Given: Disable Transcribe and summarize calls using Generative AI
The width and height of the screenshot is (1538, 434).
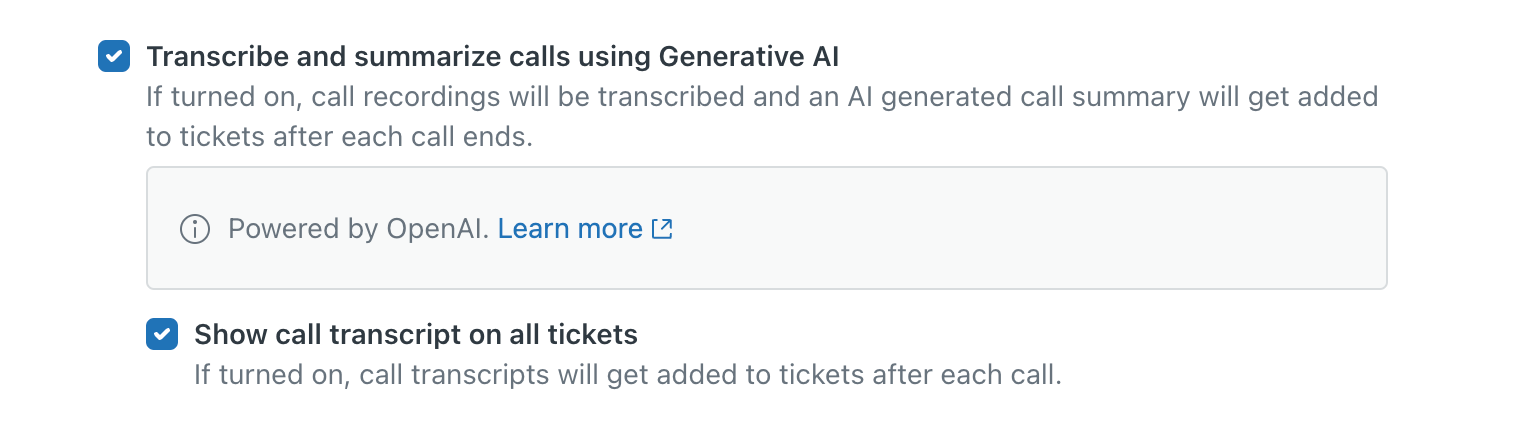Looking at the screenshot, I should click(114, 57).
